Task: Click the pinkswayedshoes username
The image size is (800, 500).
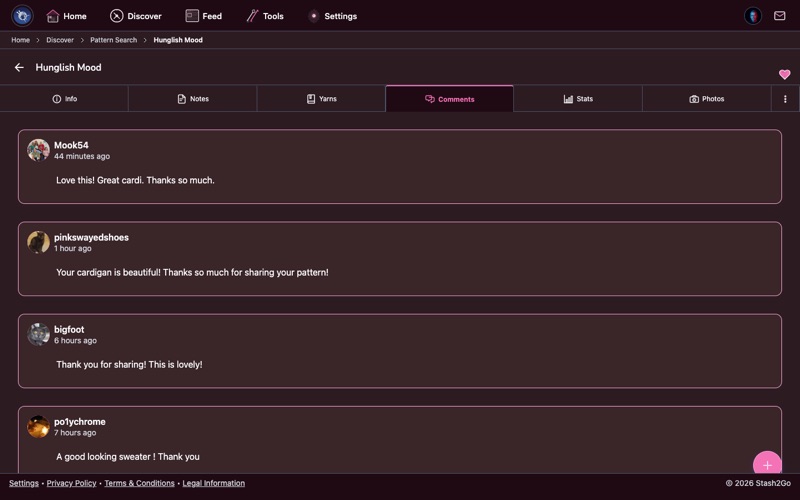Action: [x=91, y=237]
